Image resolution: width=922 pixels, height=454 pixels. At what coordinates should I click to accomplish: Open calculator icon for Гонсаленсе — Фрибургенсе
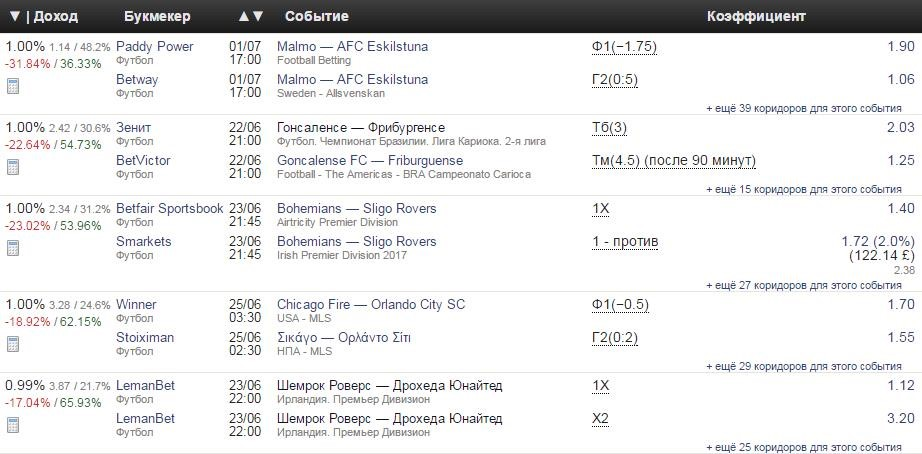pyautogui.click(x=13, y=167)
